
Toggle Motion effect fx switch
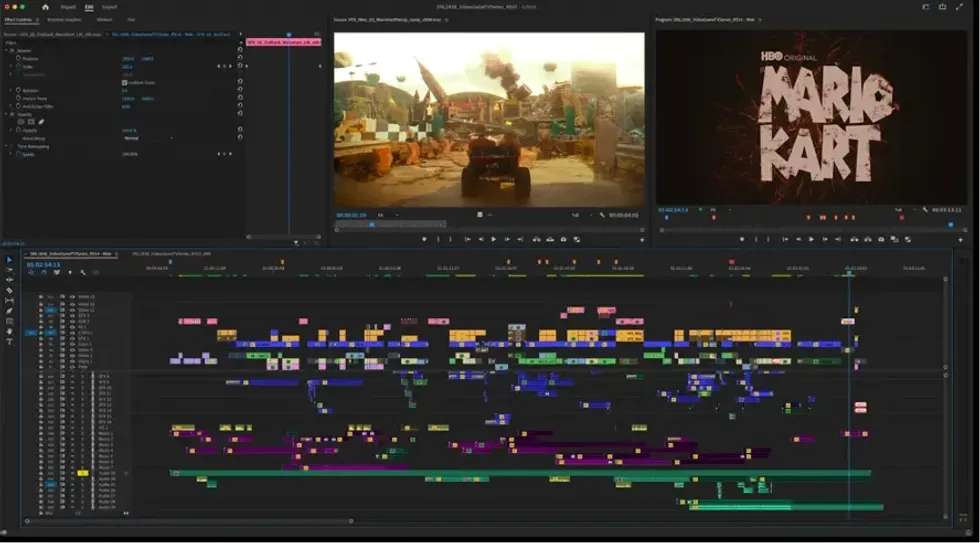12,51
